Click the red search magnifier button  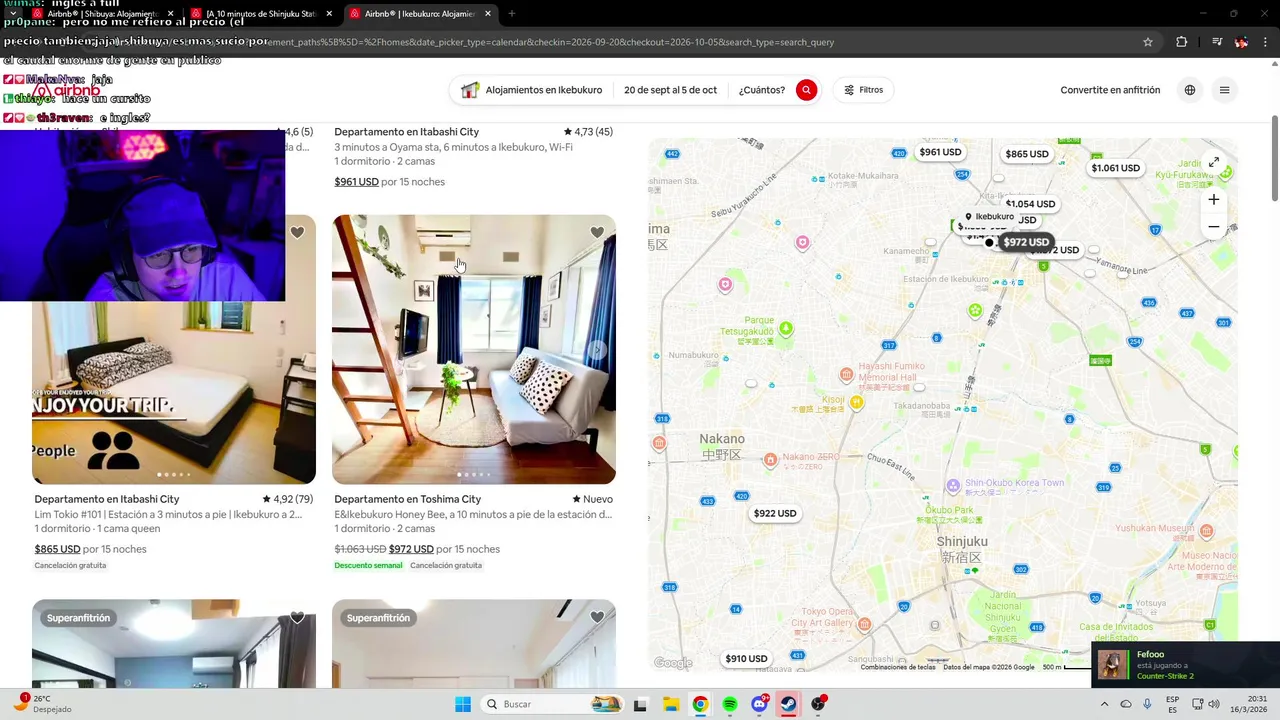[806, 90]
